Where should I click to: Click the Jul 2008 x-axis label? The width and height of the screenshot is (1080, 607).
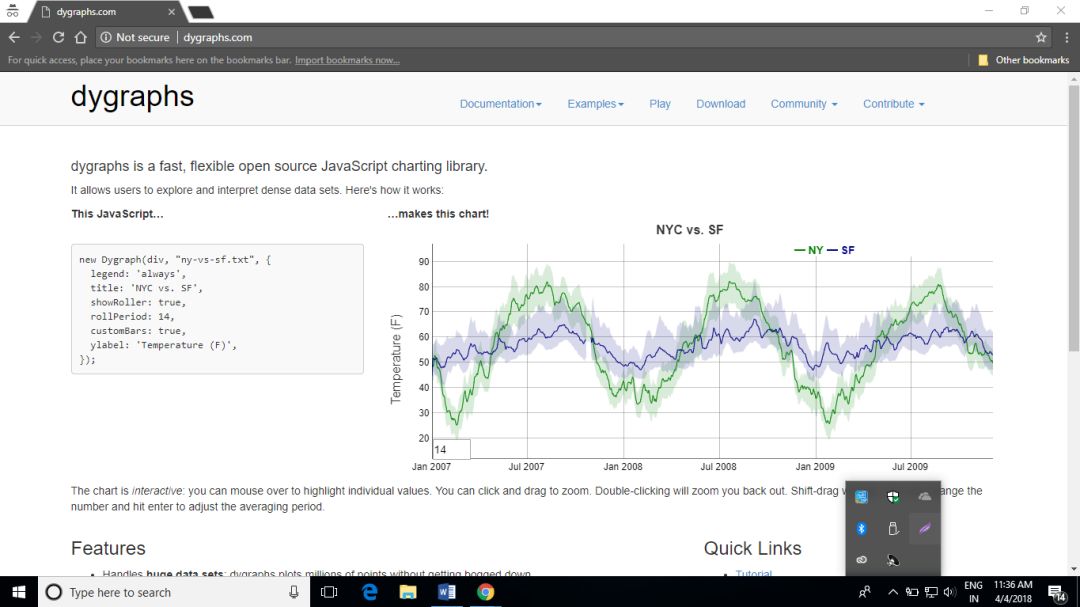718,466
